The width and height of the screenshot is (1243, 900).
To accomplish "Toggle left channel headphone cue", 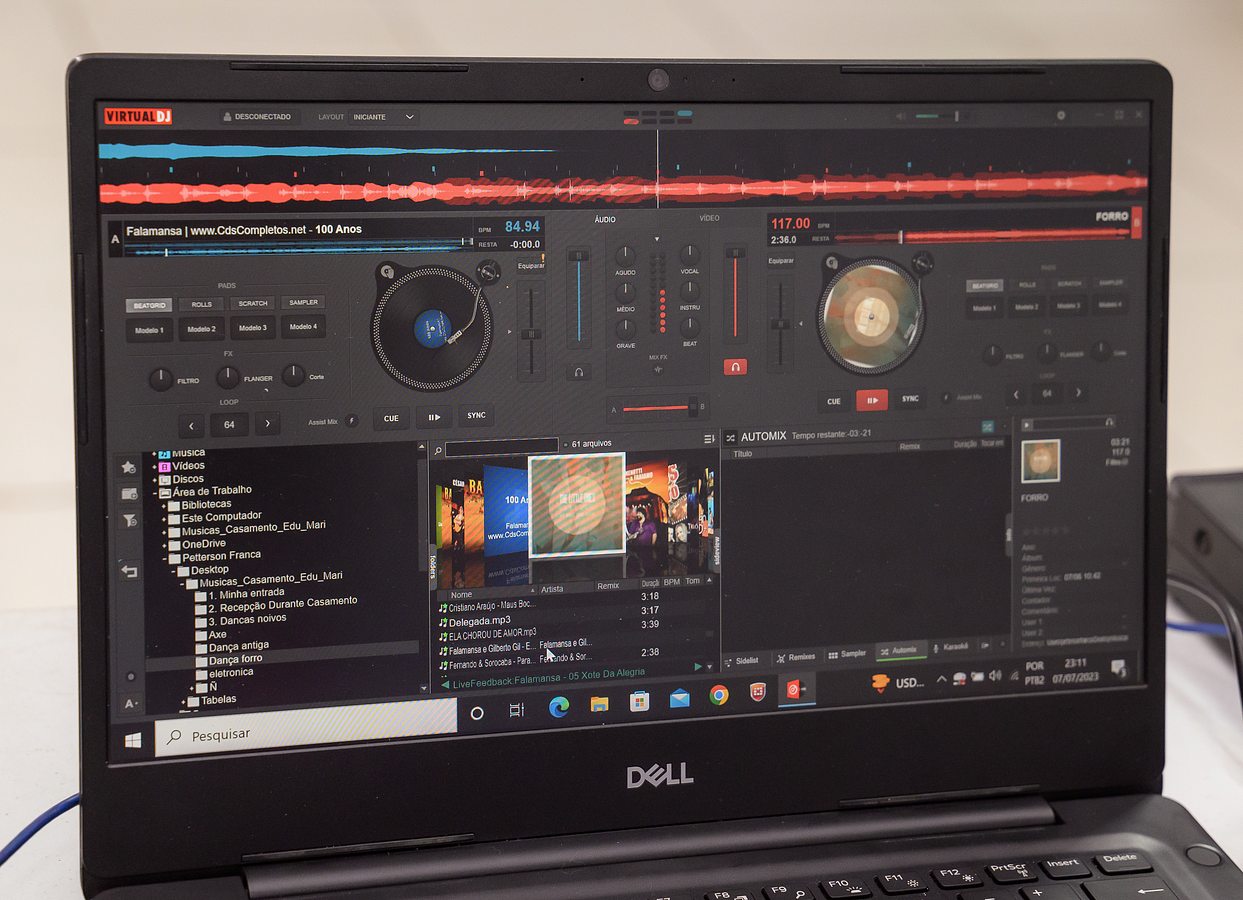I will pyautogui.click(x=578, y=372).
